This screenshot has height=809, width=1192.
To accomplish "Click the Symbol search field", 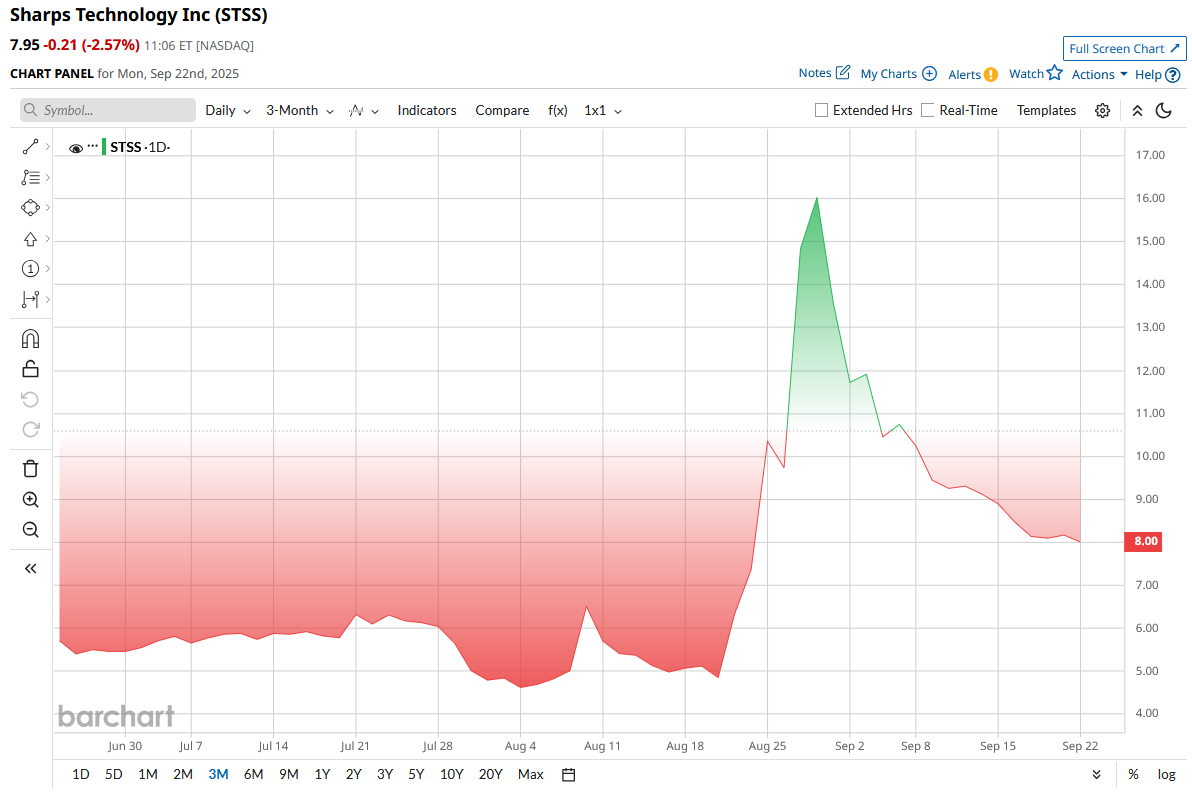I will [x=108, y=110].
